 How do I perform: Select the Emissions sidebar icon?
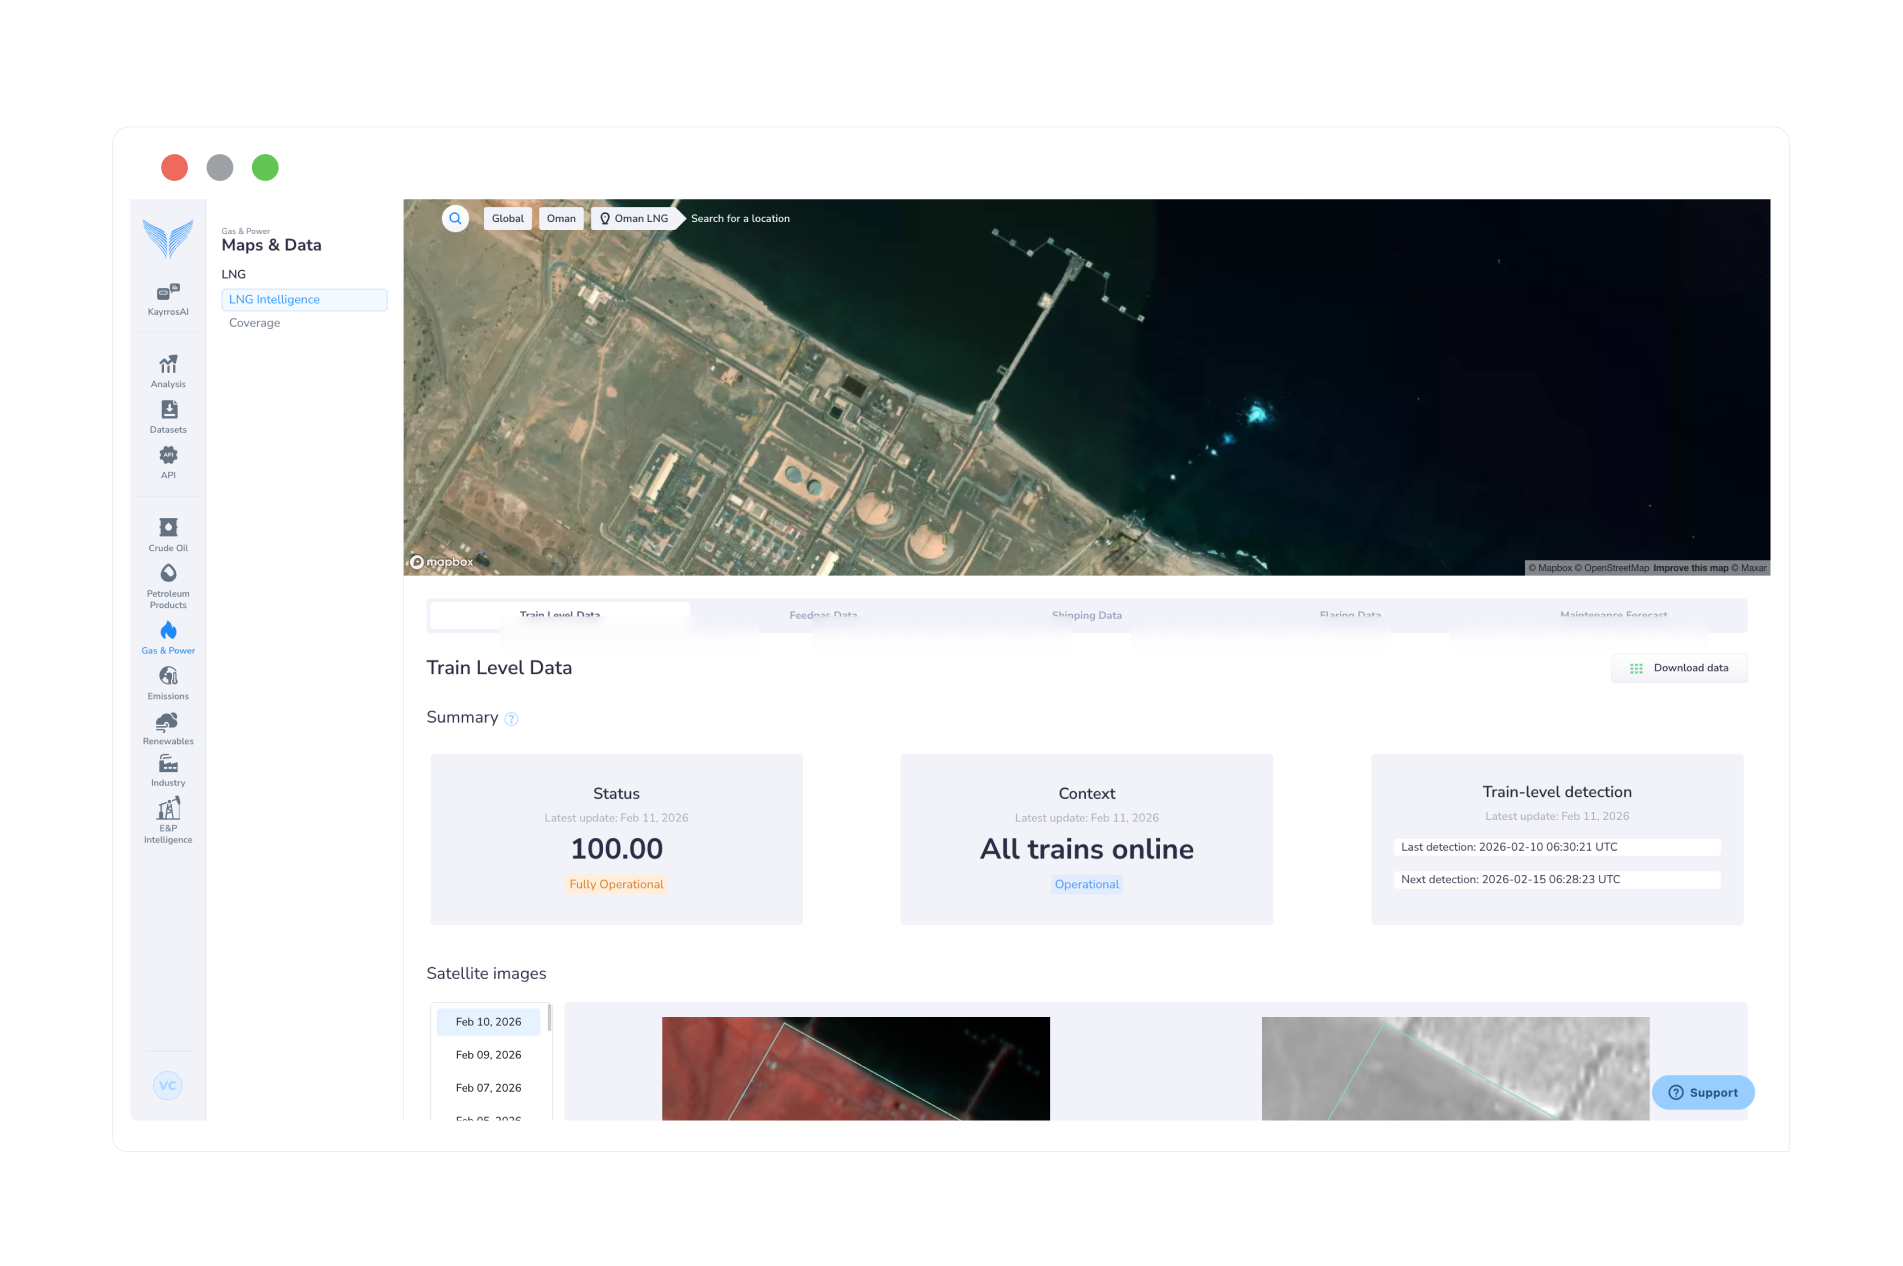coord(168,677)
